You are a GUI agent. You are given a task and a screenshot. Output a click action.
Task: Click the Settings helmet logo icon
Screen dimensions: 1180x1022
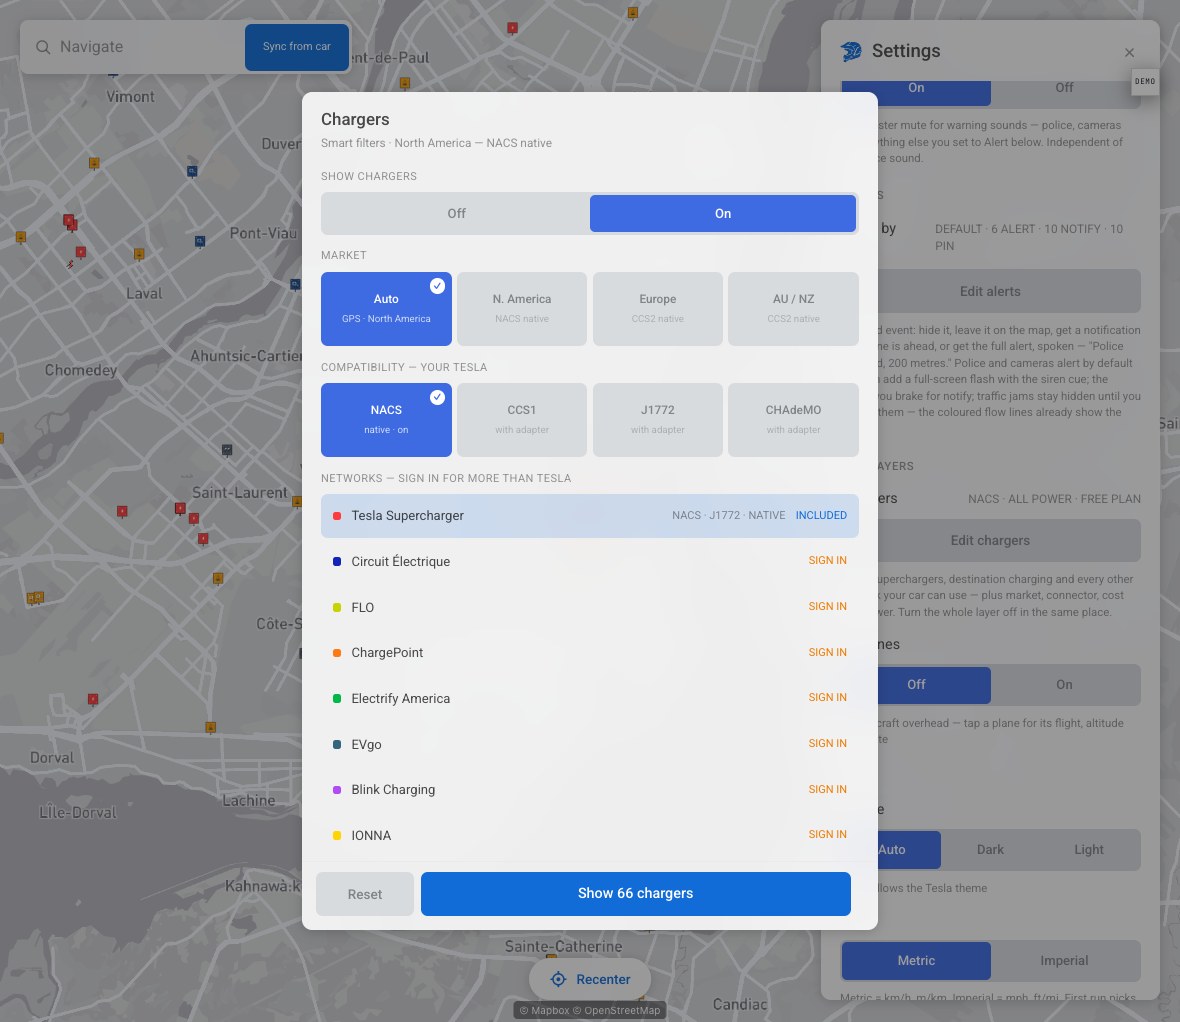851,51
